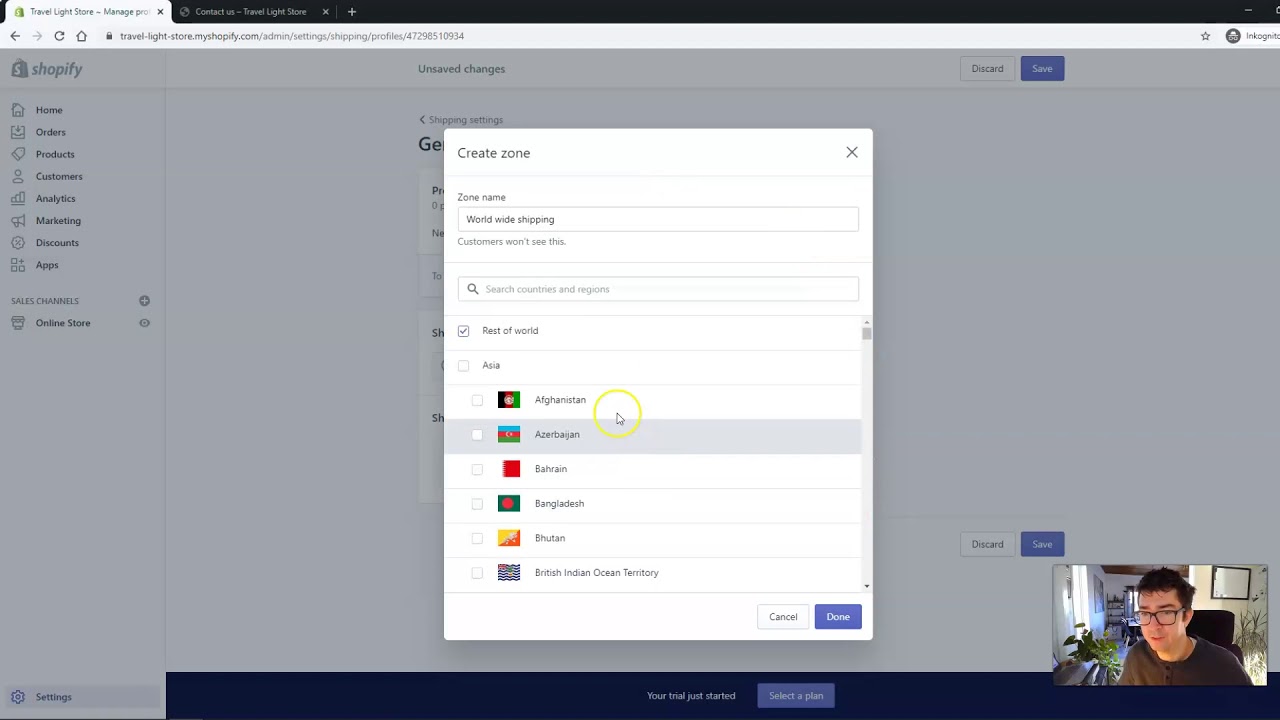Click the bottom Save button
Image resolution: width=1280 pixels, height=720 pixels.
click(1042, 544)
